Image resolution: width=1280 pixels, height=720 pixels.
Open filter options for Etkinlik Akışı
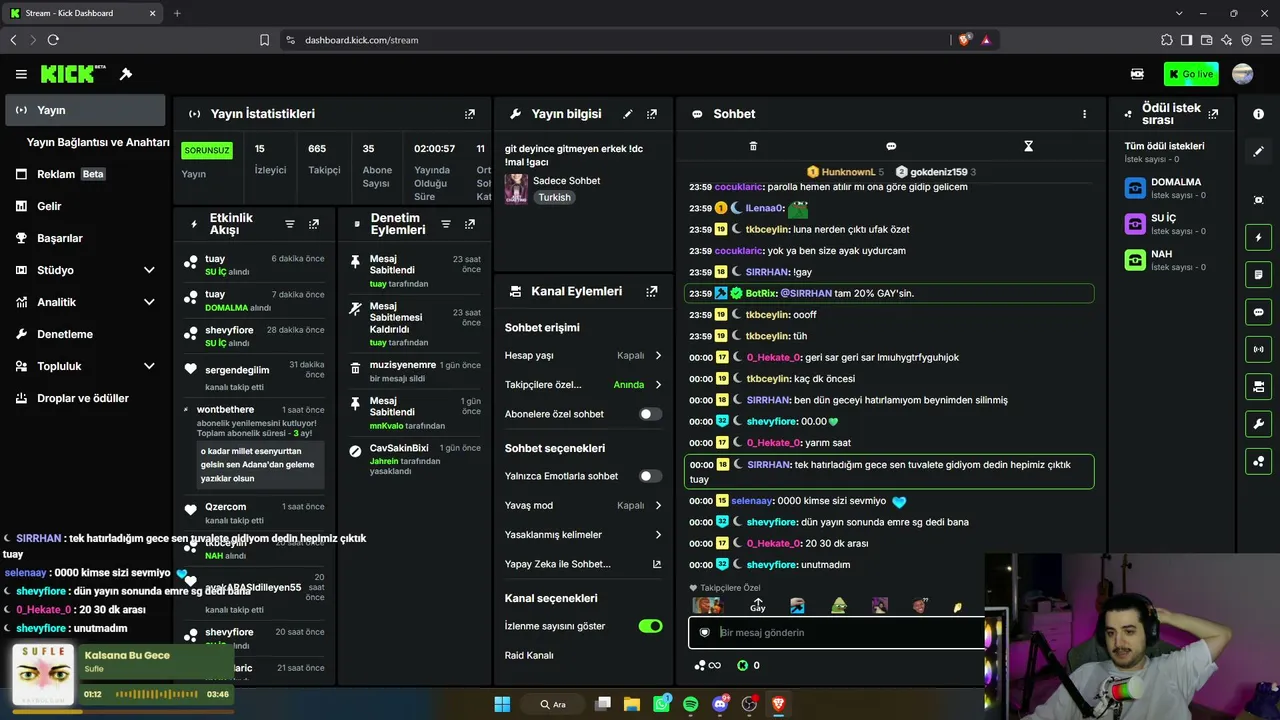[290, 224]
